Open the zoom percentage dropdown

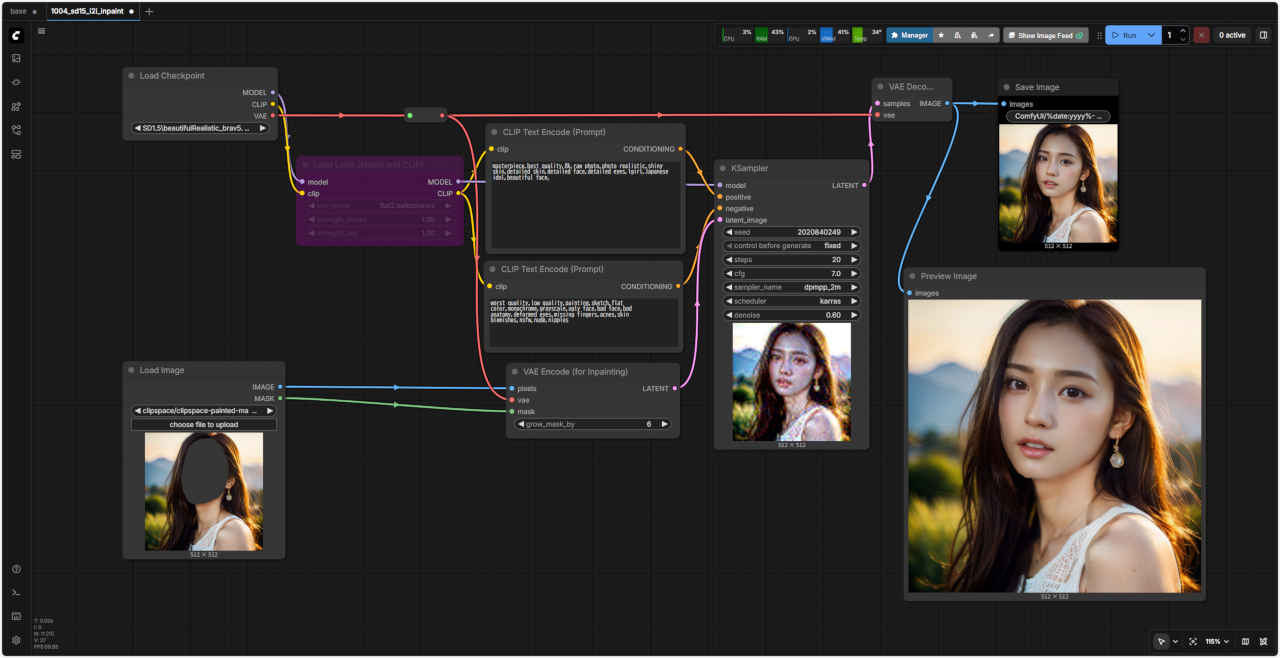click(x=1215, y=641)
